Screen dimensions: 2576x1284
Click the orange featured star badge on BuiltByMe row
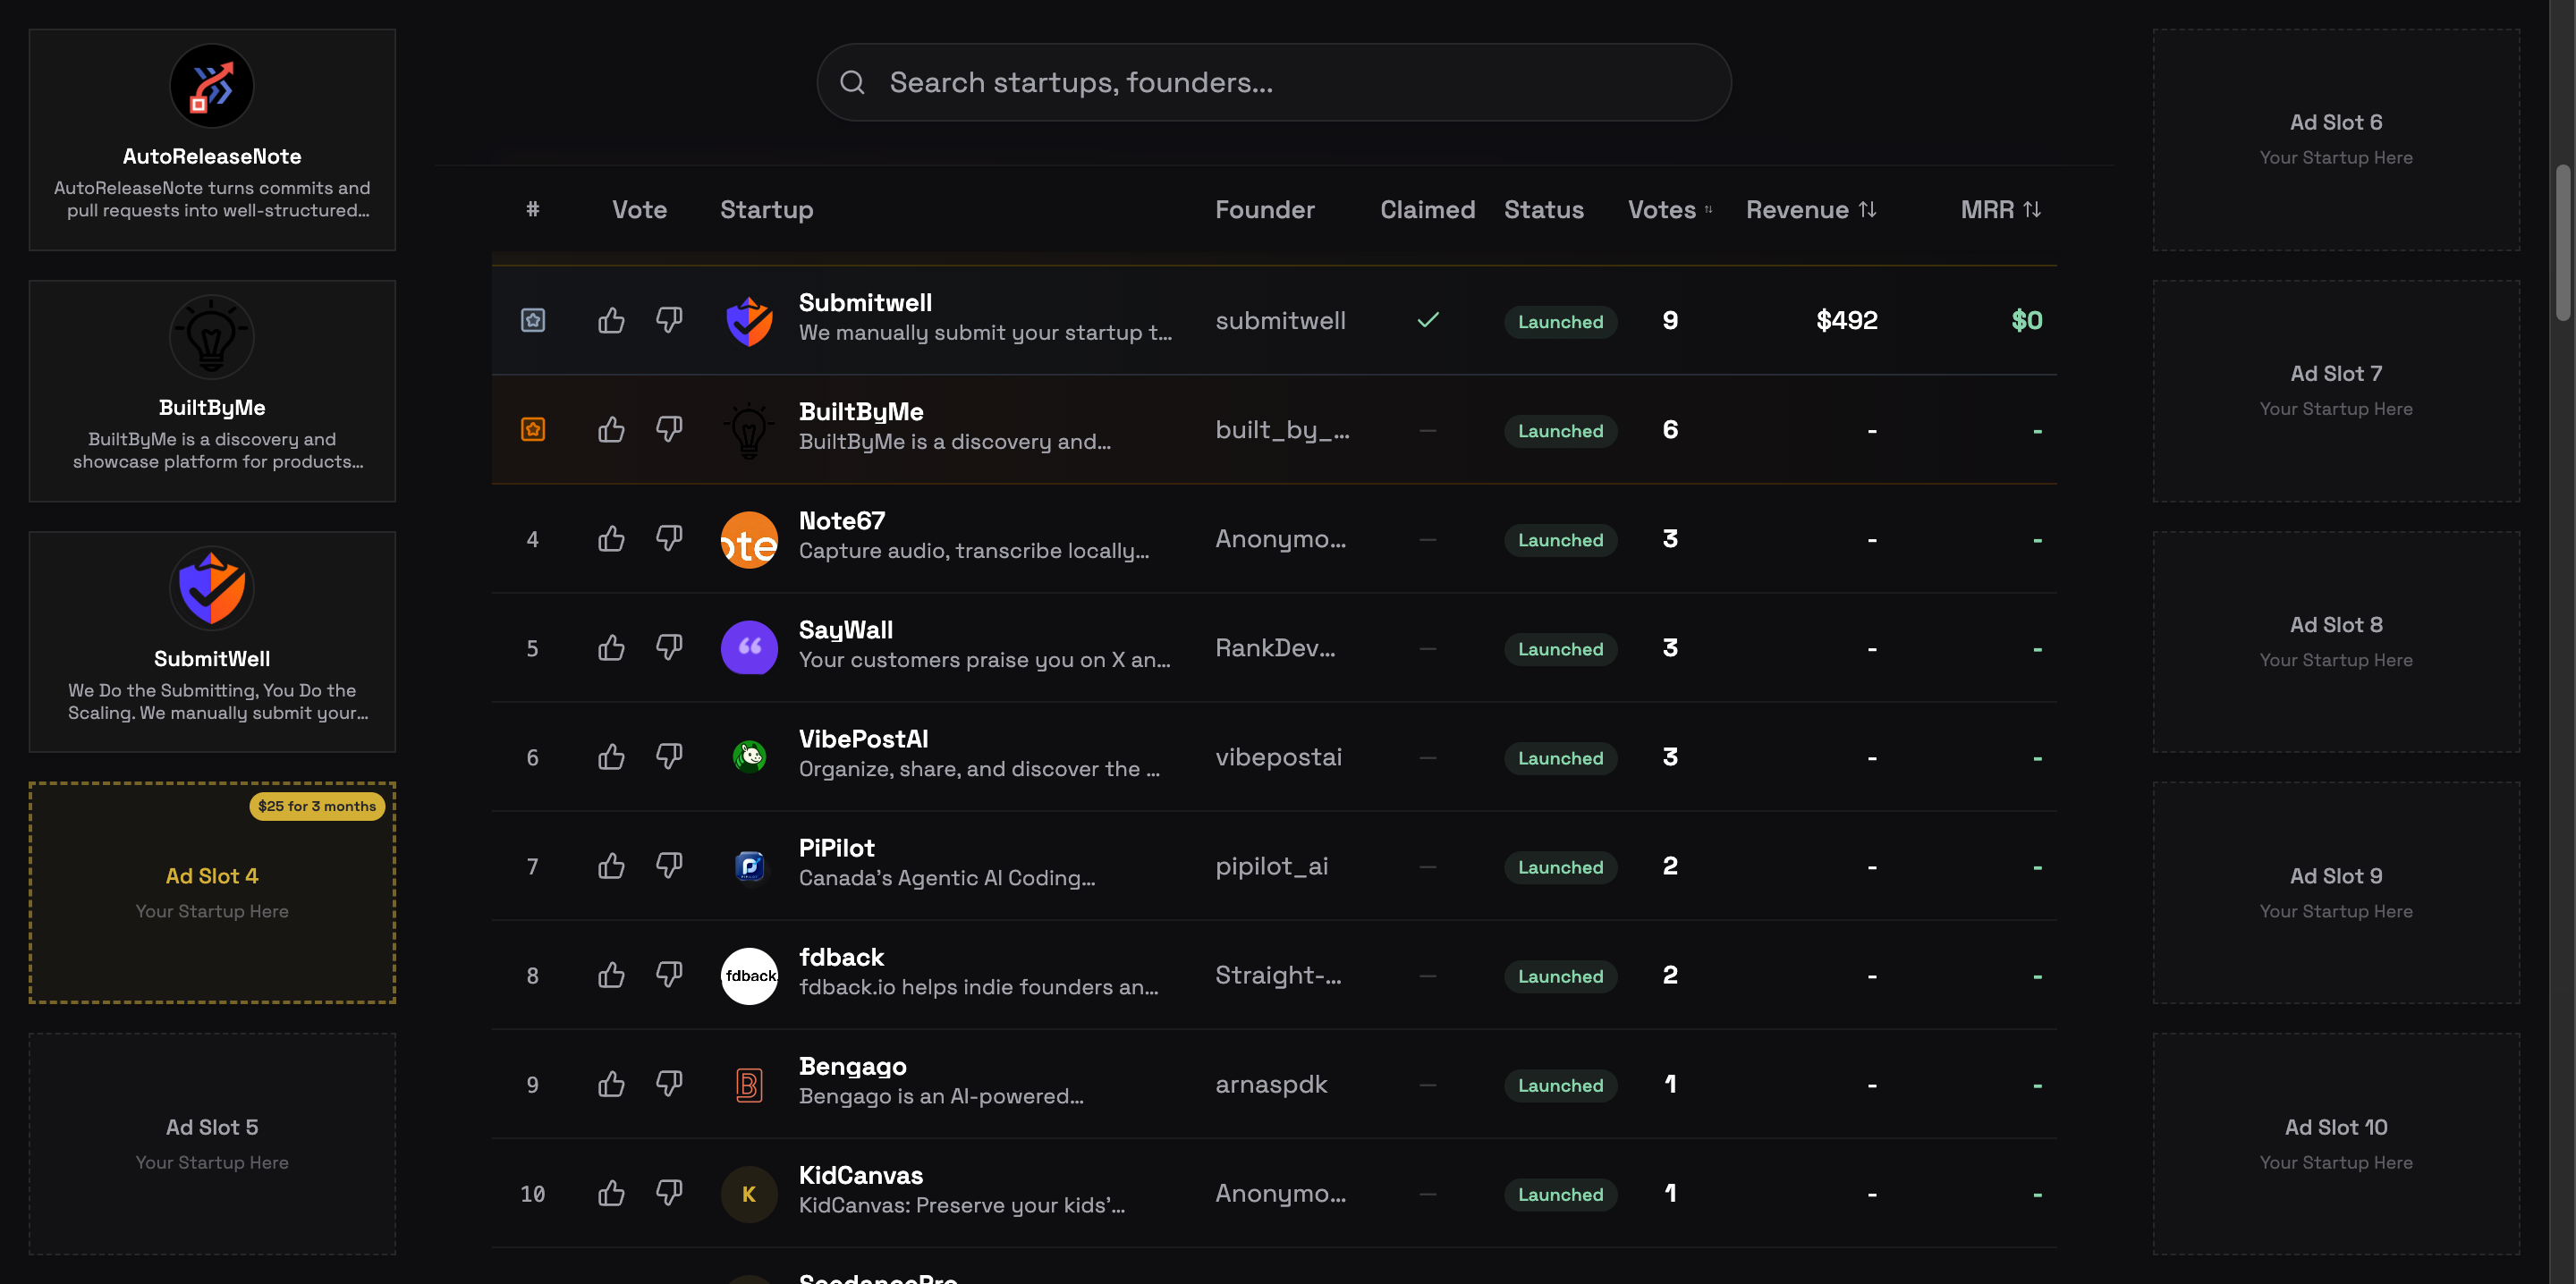click(x=533, y=430)
